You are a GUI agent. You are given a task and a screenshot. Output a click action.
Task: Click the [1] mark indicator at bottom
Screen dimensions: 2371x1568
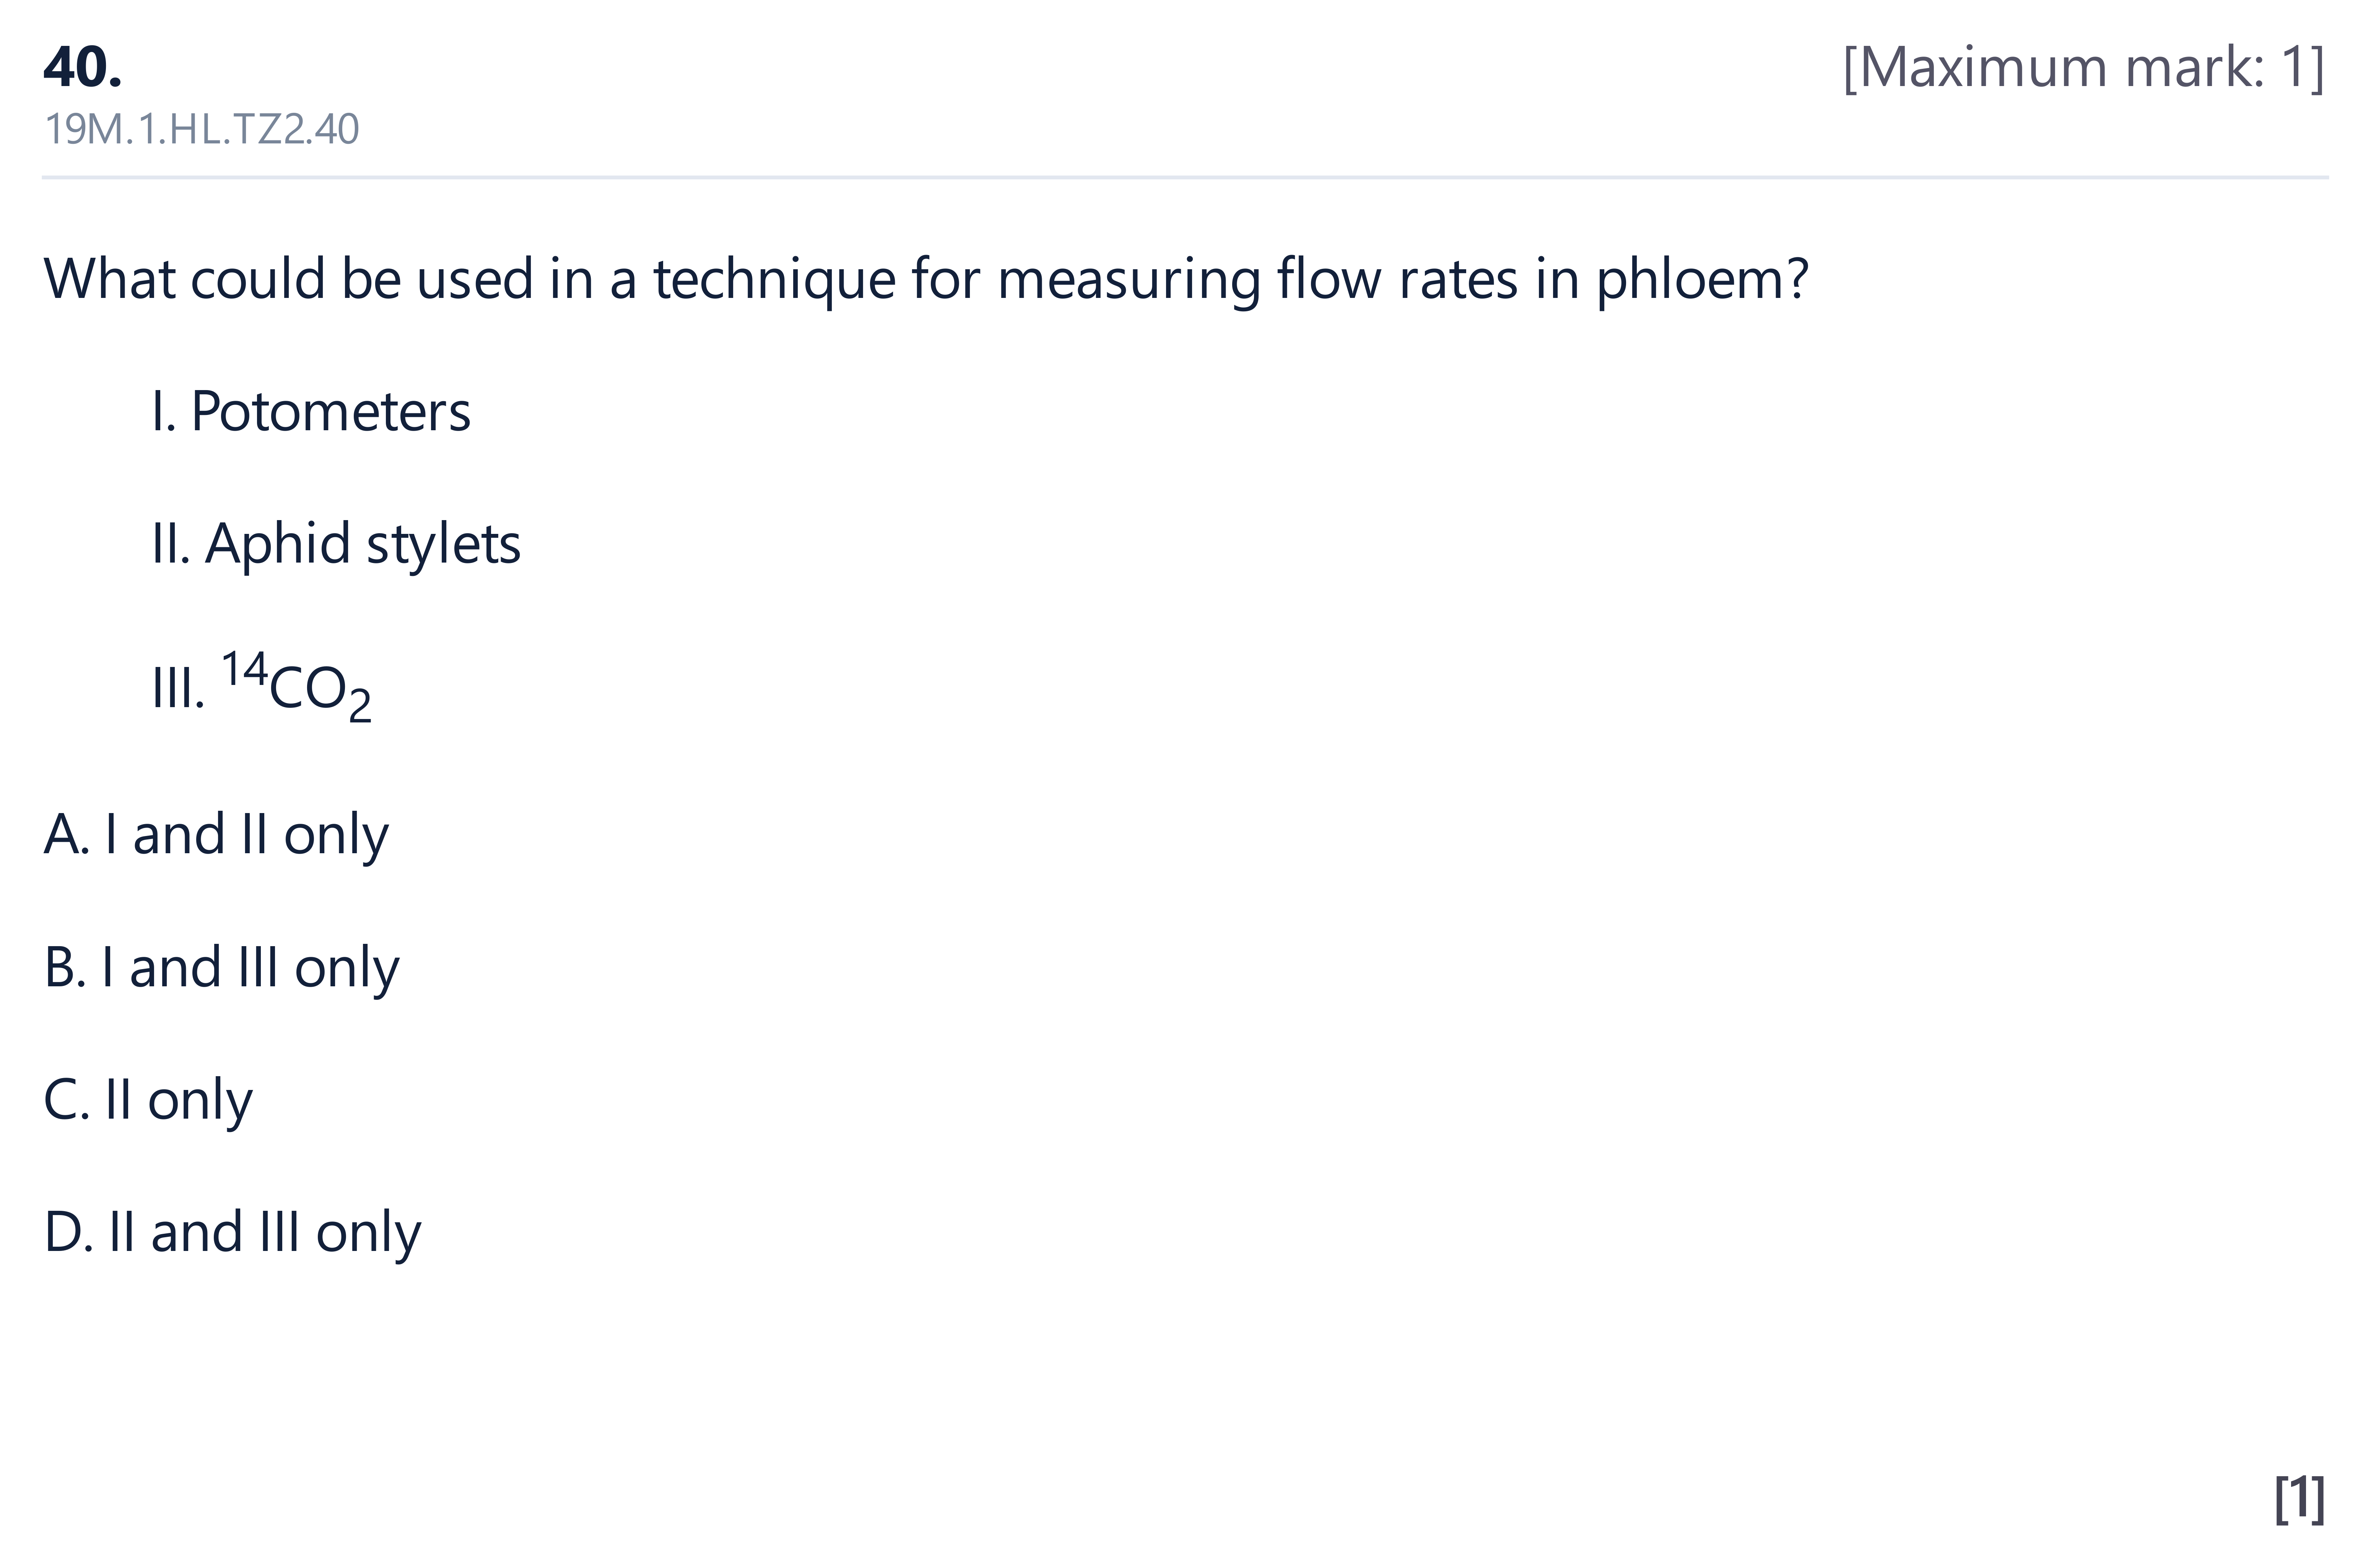tap(2300, 1498)
